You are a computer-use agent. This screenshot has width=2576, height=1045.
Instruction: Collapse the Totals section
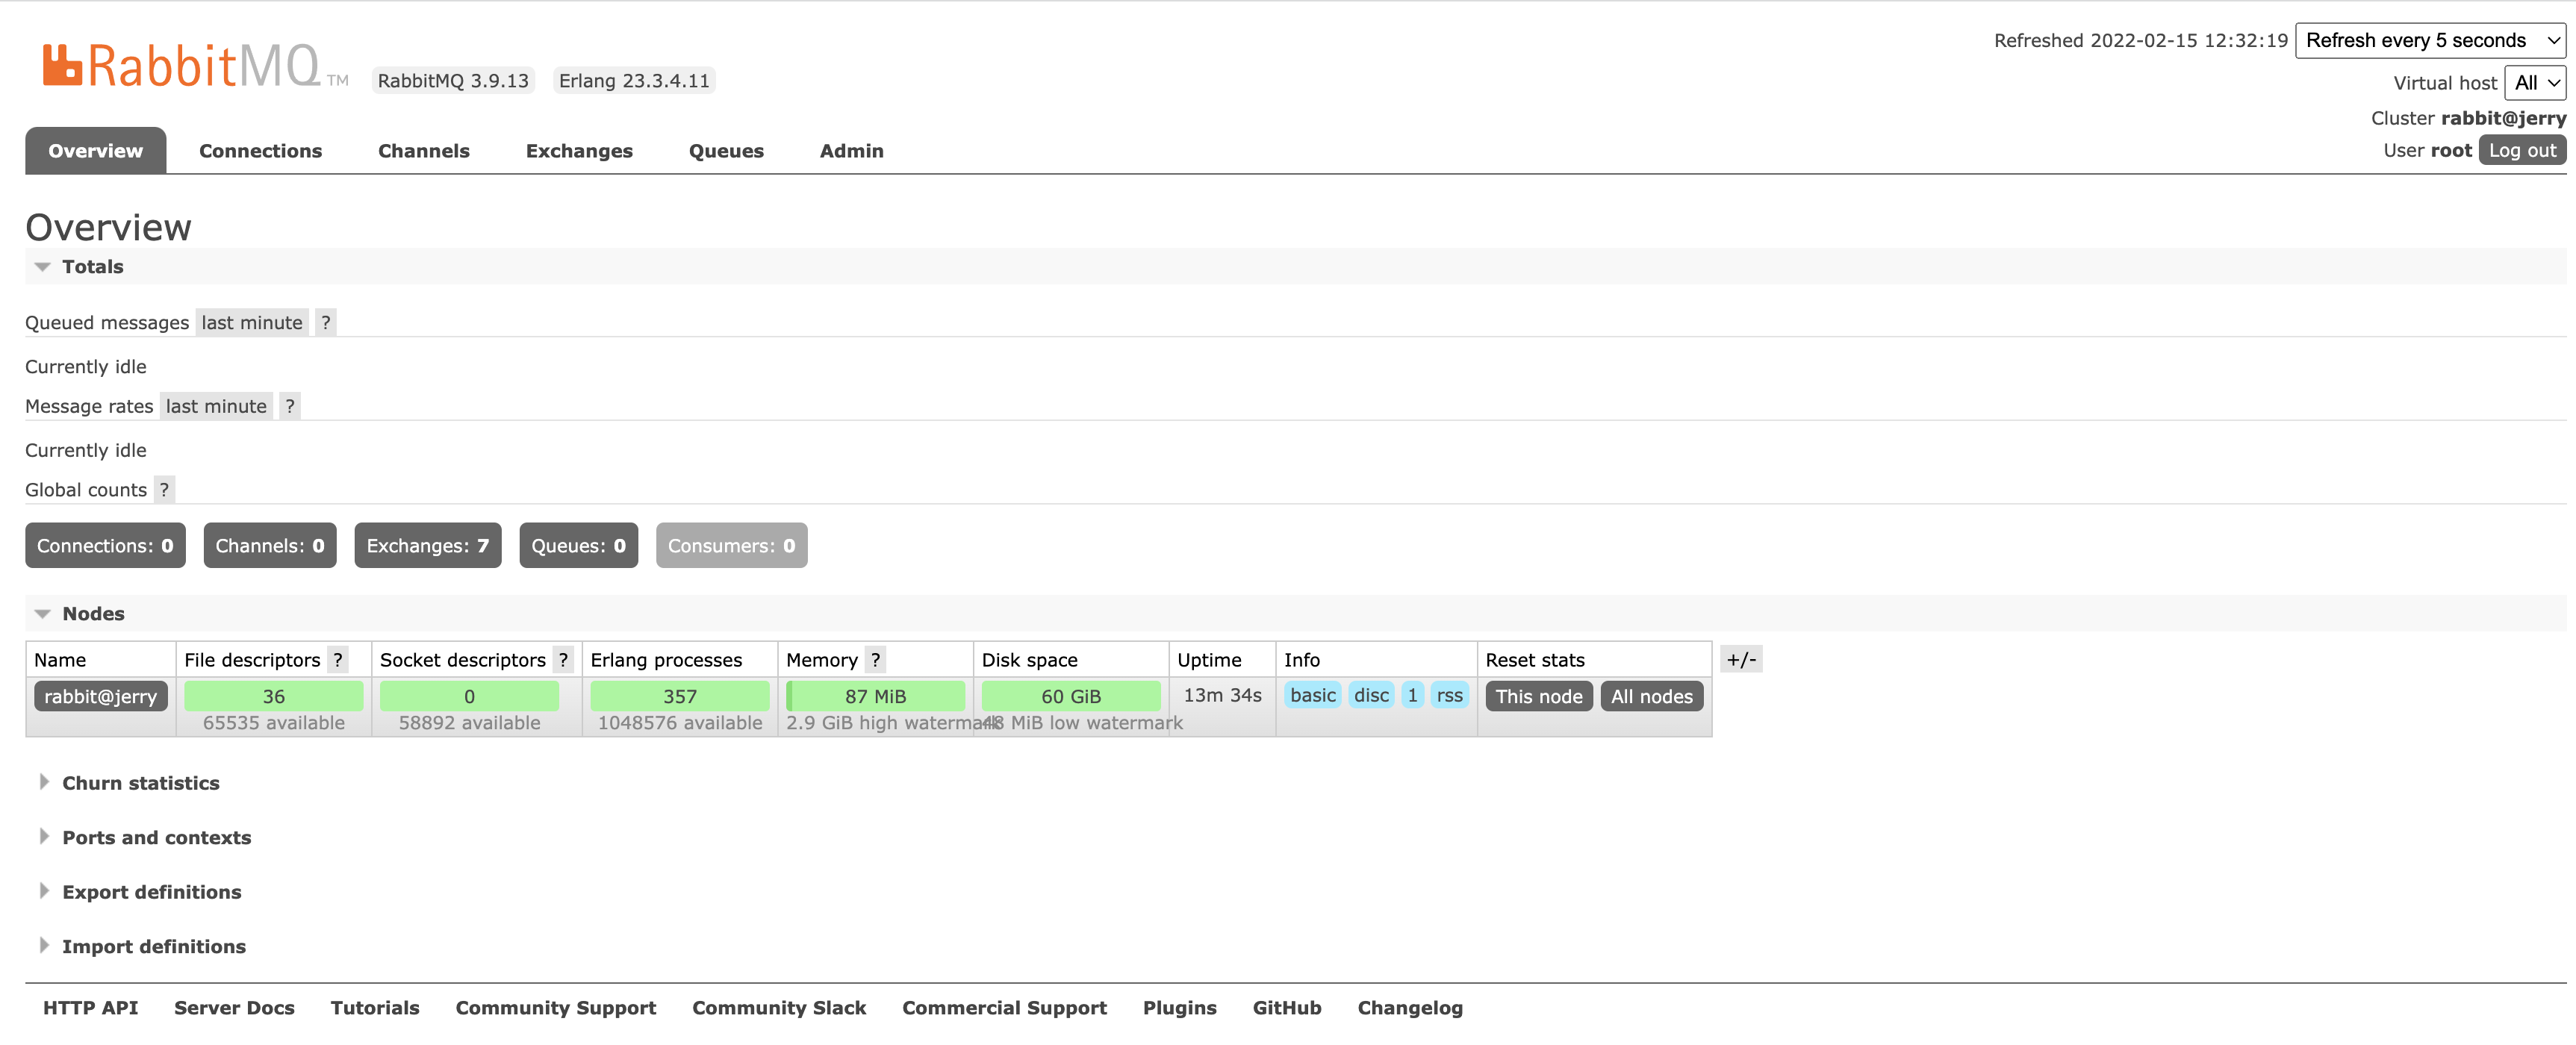pos(92,267)
